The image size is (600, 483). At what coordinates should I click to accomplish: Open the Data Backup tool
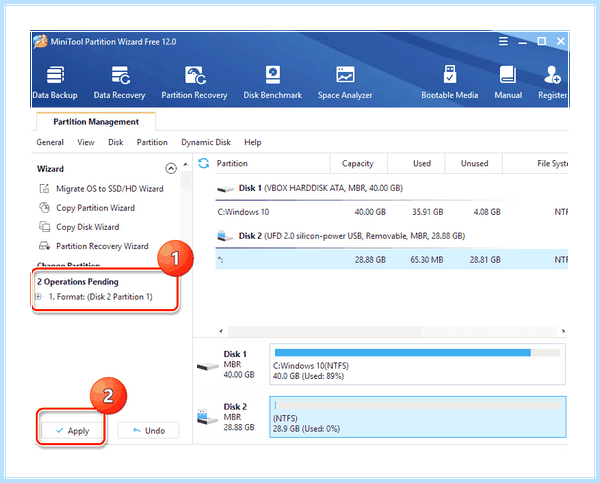[55, 82]
